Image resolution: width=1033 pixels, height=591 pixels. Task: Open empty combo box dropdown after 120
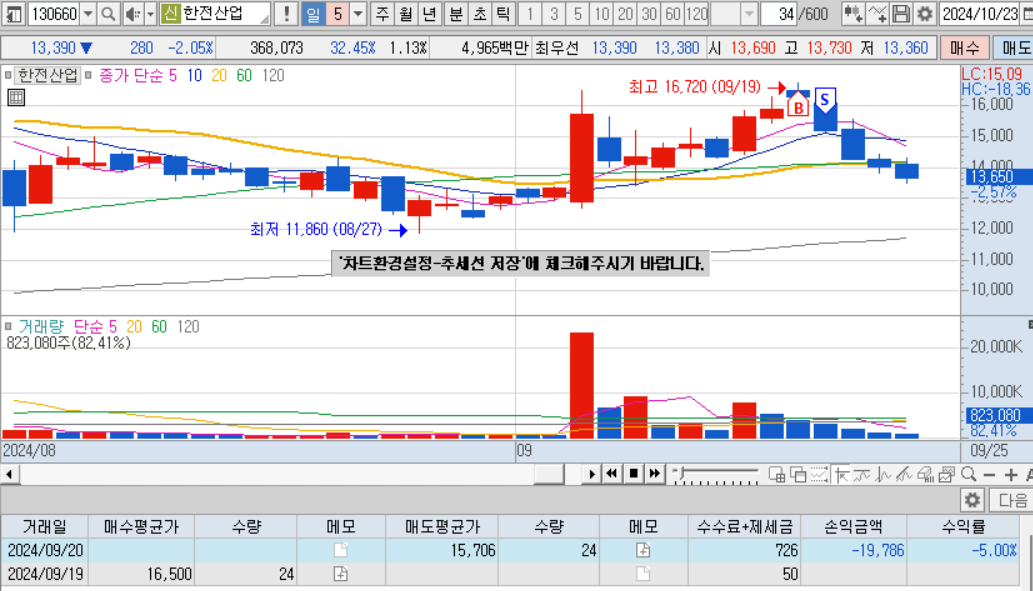[749, 14]
